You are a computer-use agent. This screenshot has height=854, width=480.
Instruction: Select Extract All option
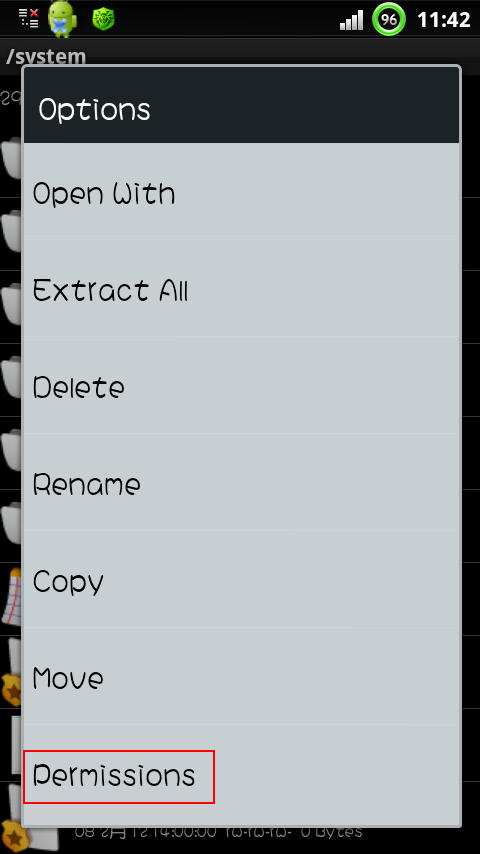[241, 288]
